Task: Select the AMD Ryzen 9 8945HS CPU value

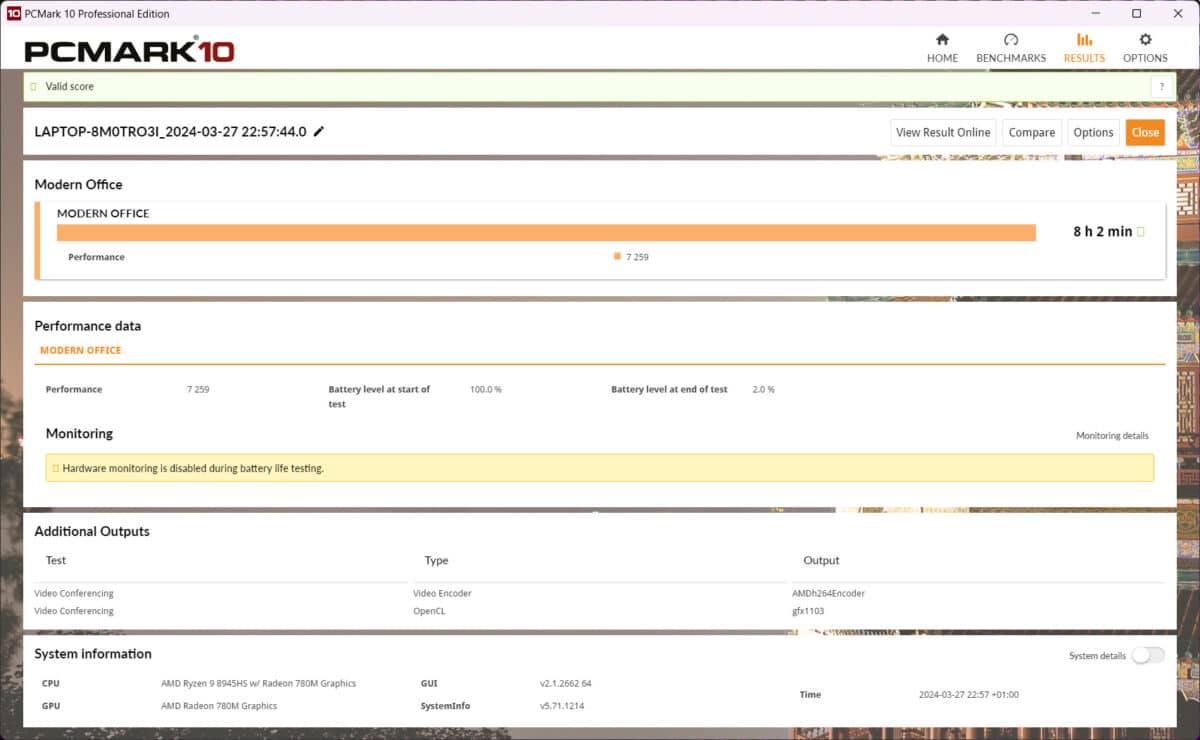Action: tap(258, 684)
